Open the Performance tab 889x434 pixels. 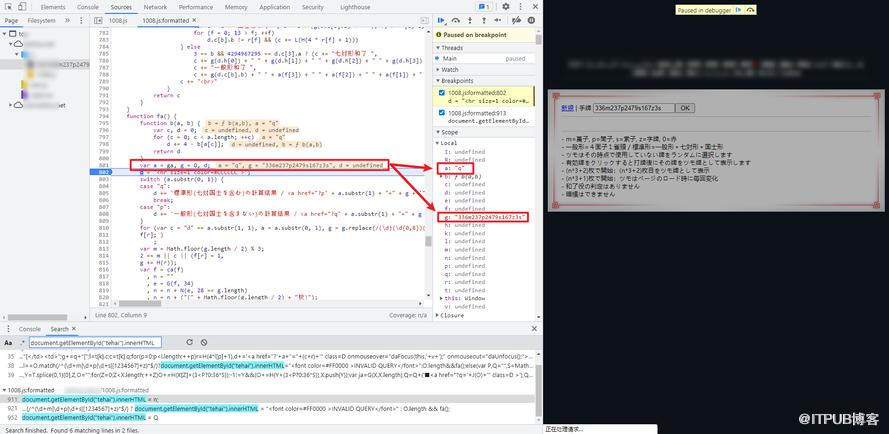[x=196, y=7]
